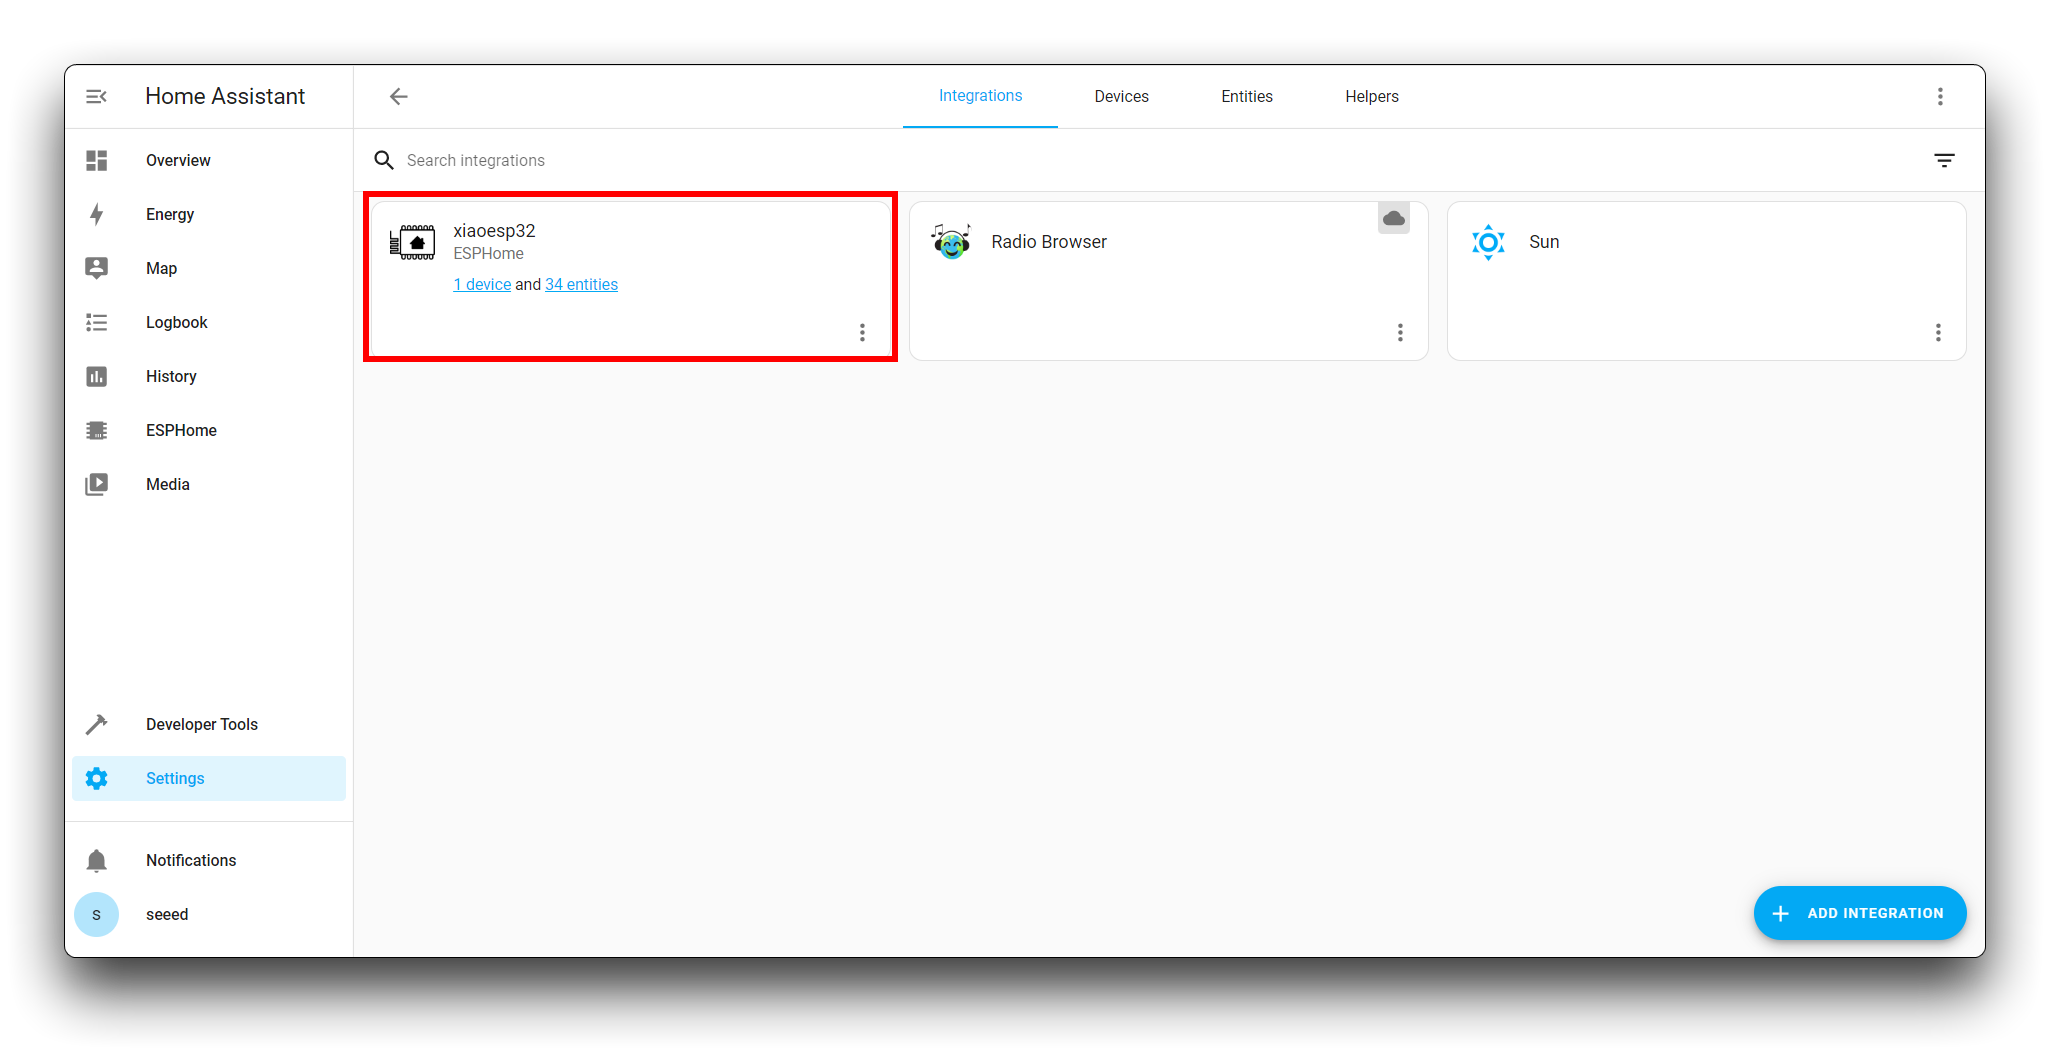Switch to the Devices tab
Viewport: 2050px width, 1054px height.
[1121, 96]
